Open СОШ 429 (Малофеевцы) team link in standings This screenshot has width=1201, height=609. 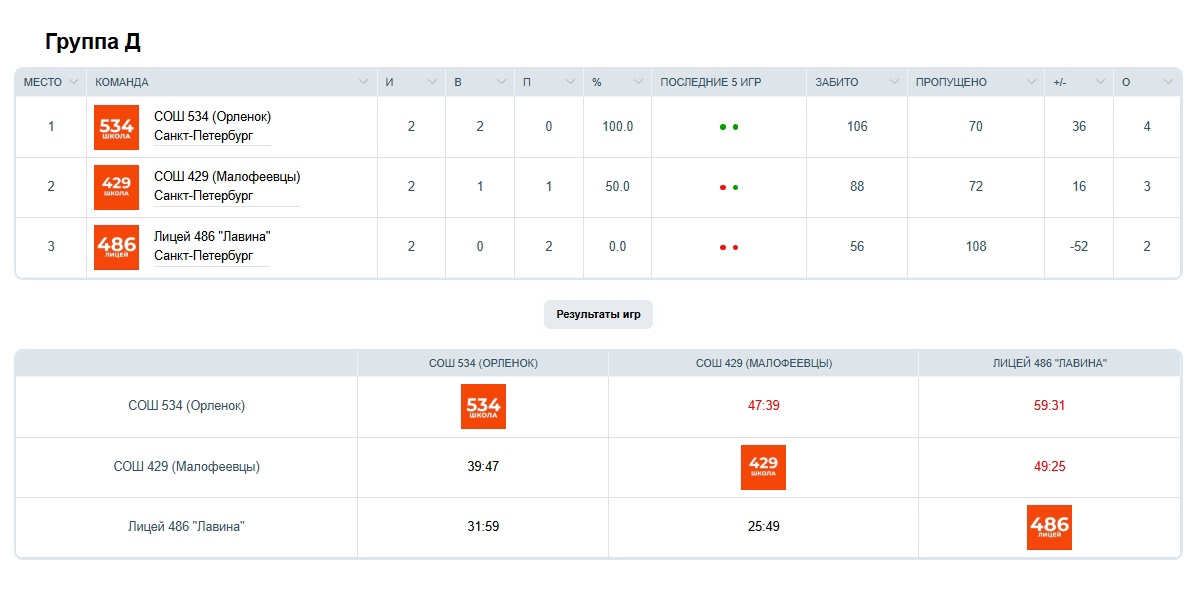tap(227, 177)
